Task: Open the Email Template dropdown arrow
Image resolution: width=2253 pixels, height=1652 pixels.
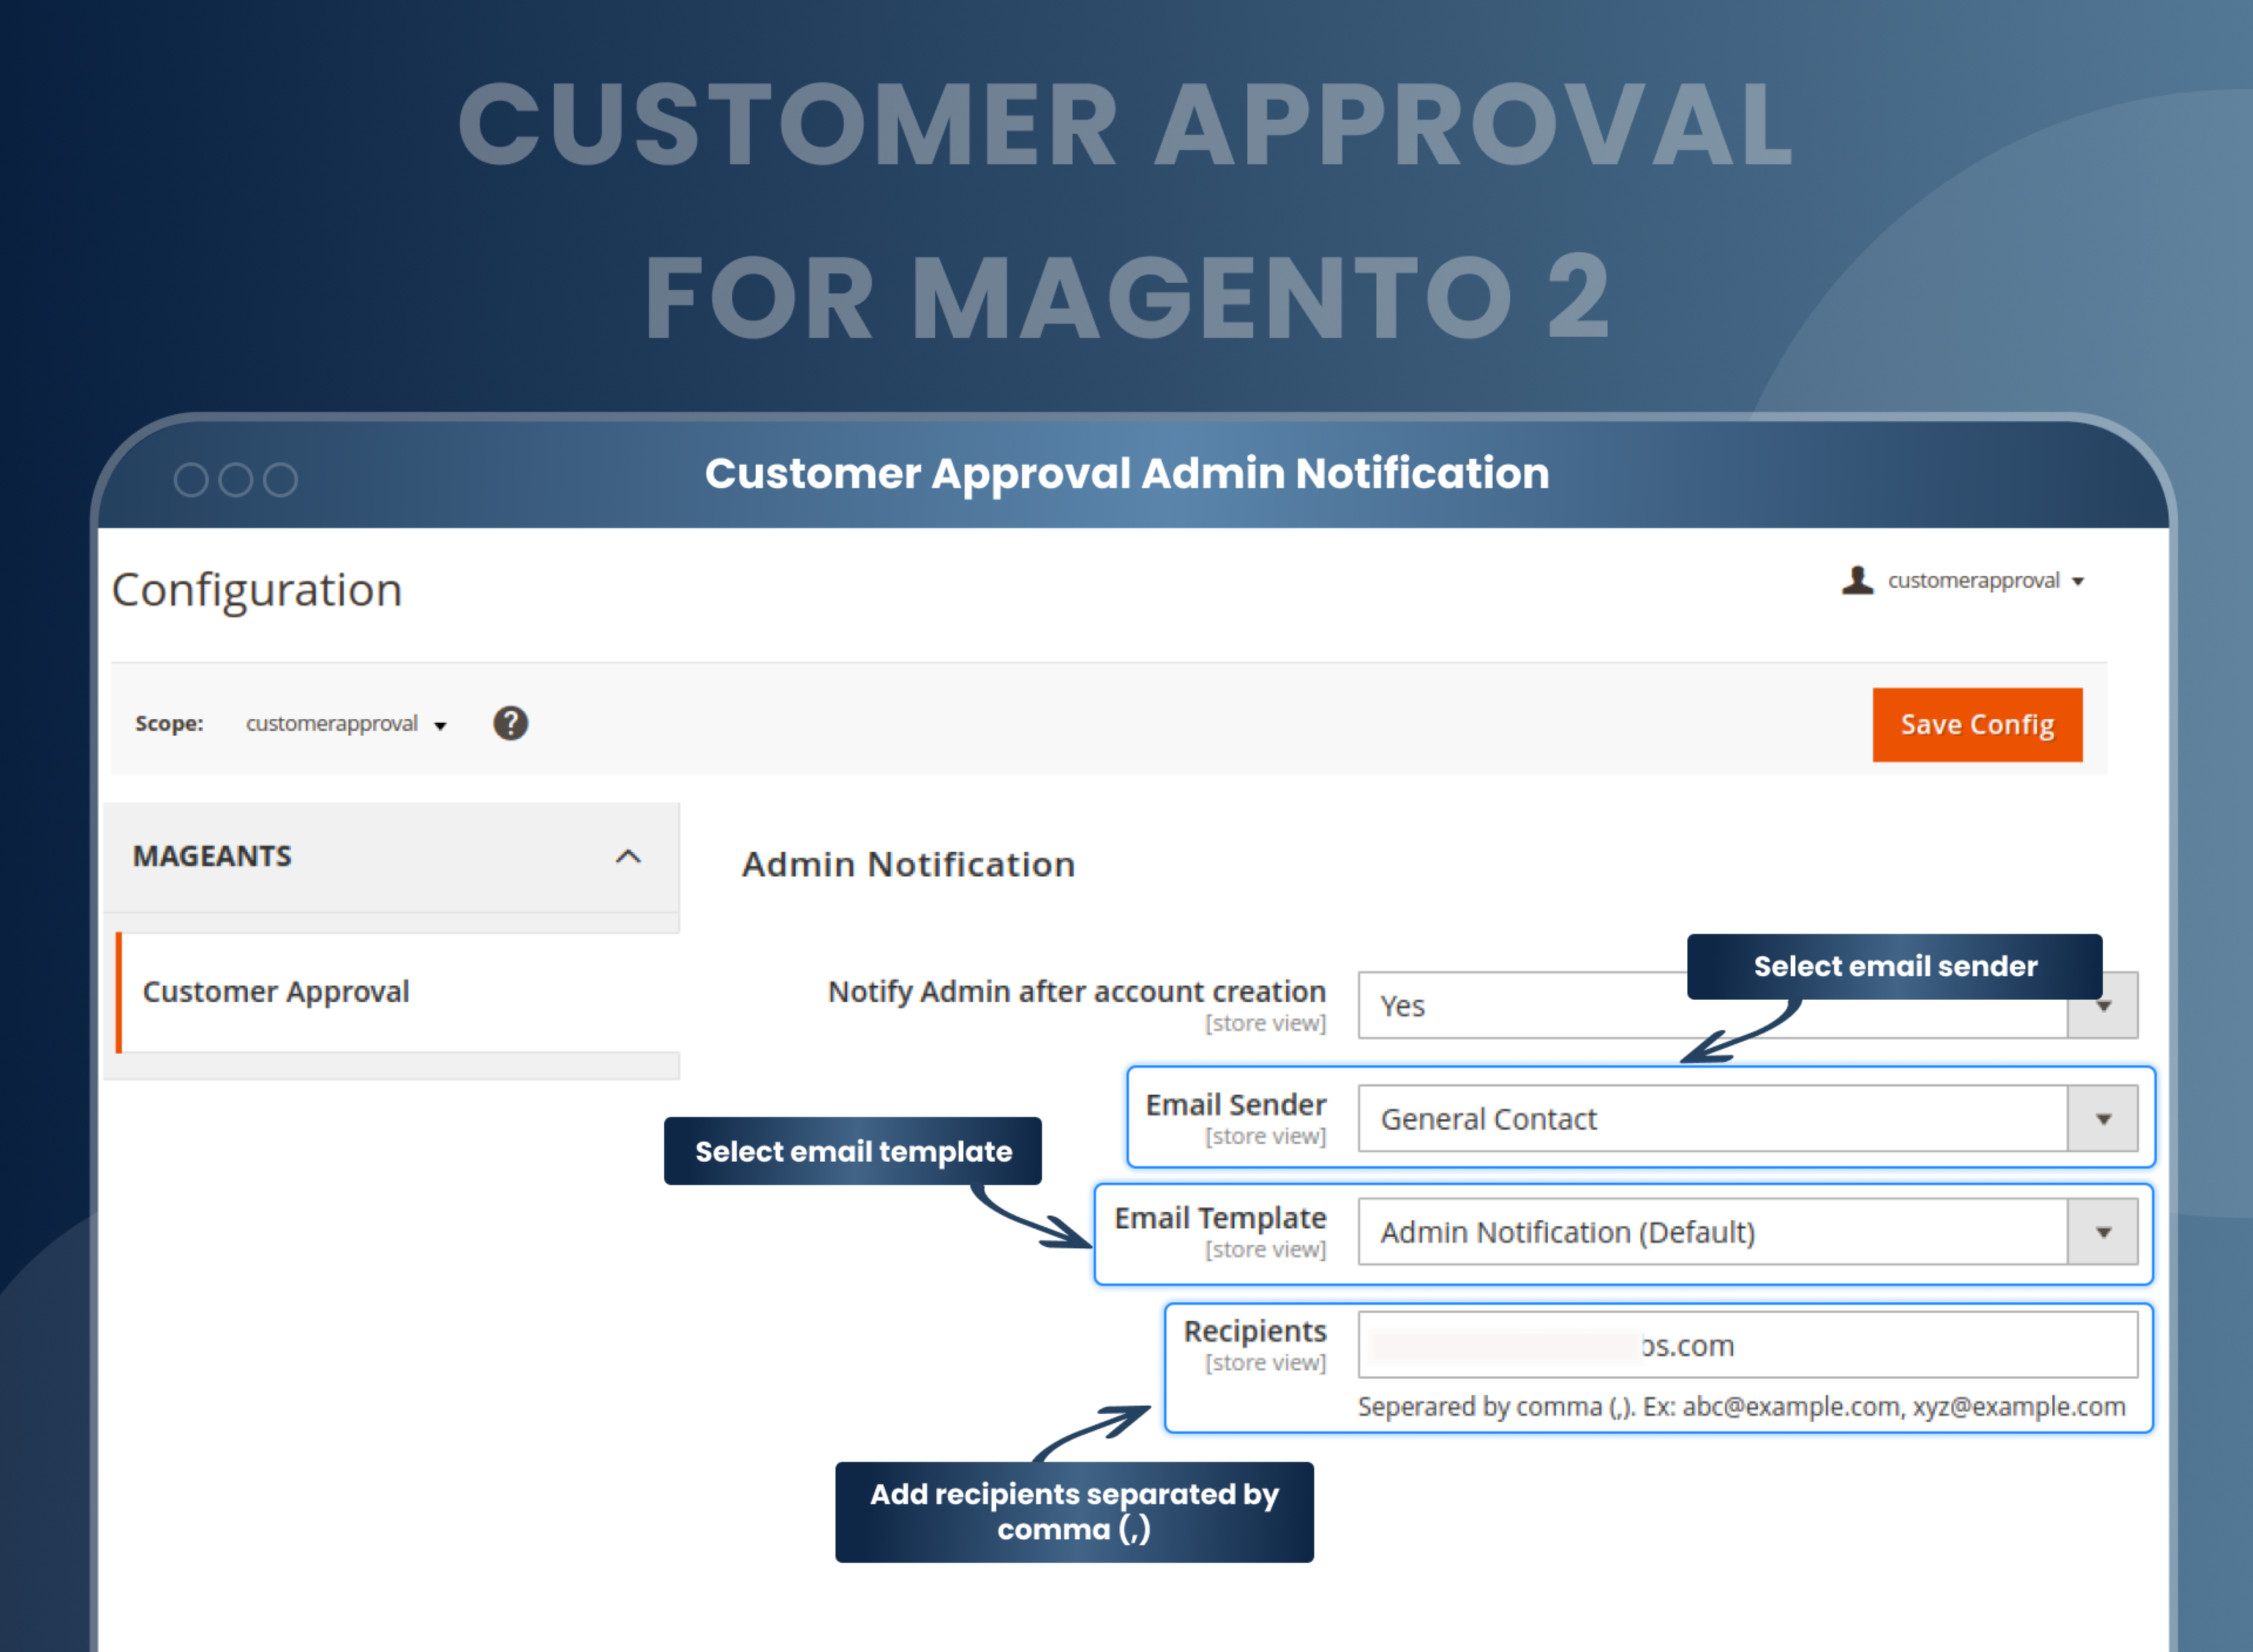Action: coord(2105,1232)
